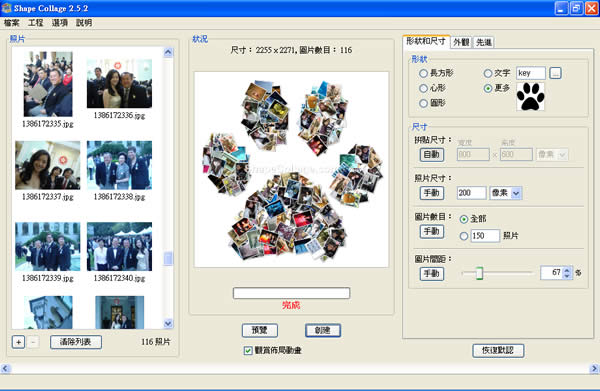Click the photo spacing slider handle
This screenshot has width=600, height=391.
coord(479,273)
